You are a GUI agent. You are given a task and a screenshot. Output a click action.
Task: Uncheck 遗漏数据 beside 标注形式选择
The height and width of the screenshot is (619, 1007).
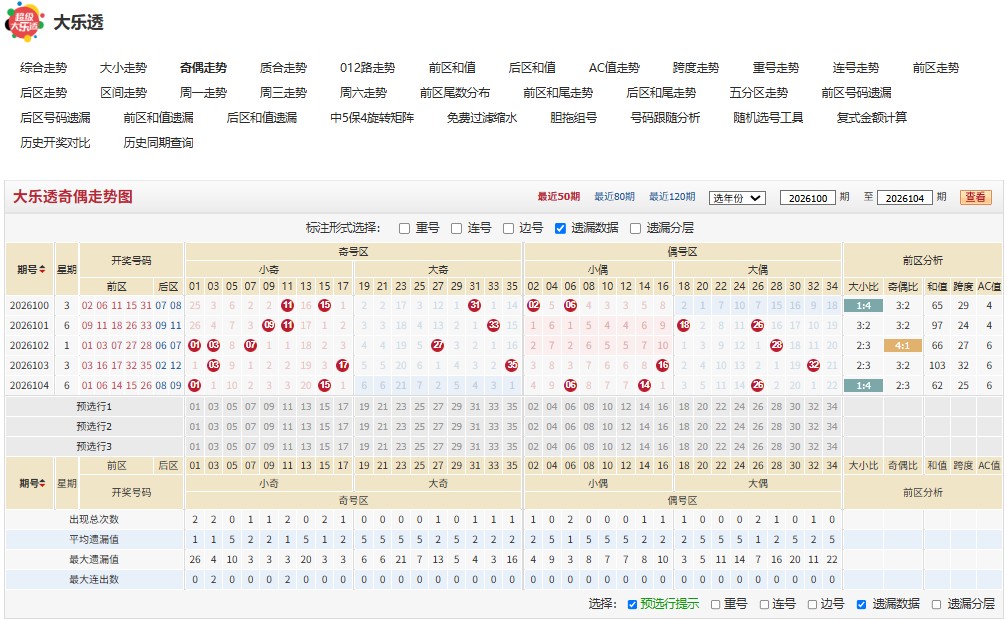click(x=561, y=229)
